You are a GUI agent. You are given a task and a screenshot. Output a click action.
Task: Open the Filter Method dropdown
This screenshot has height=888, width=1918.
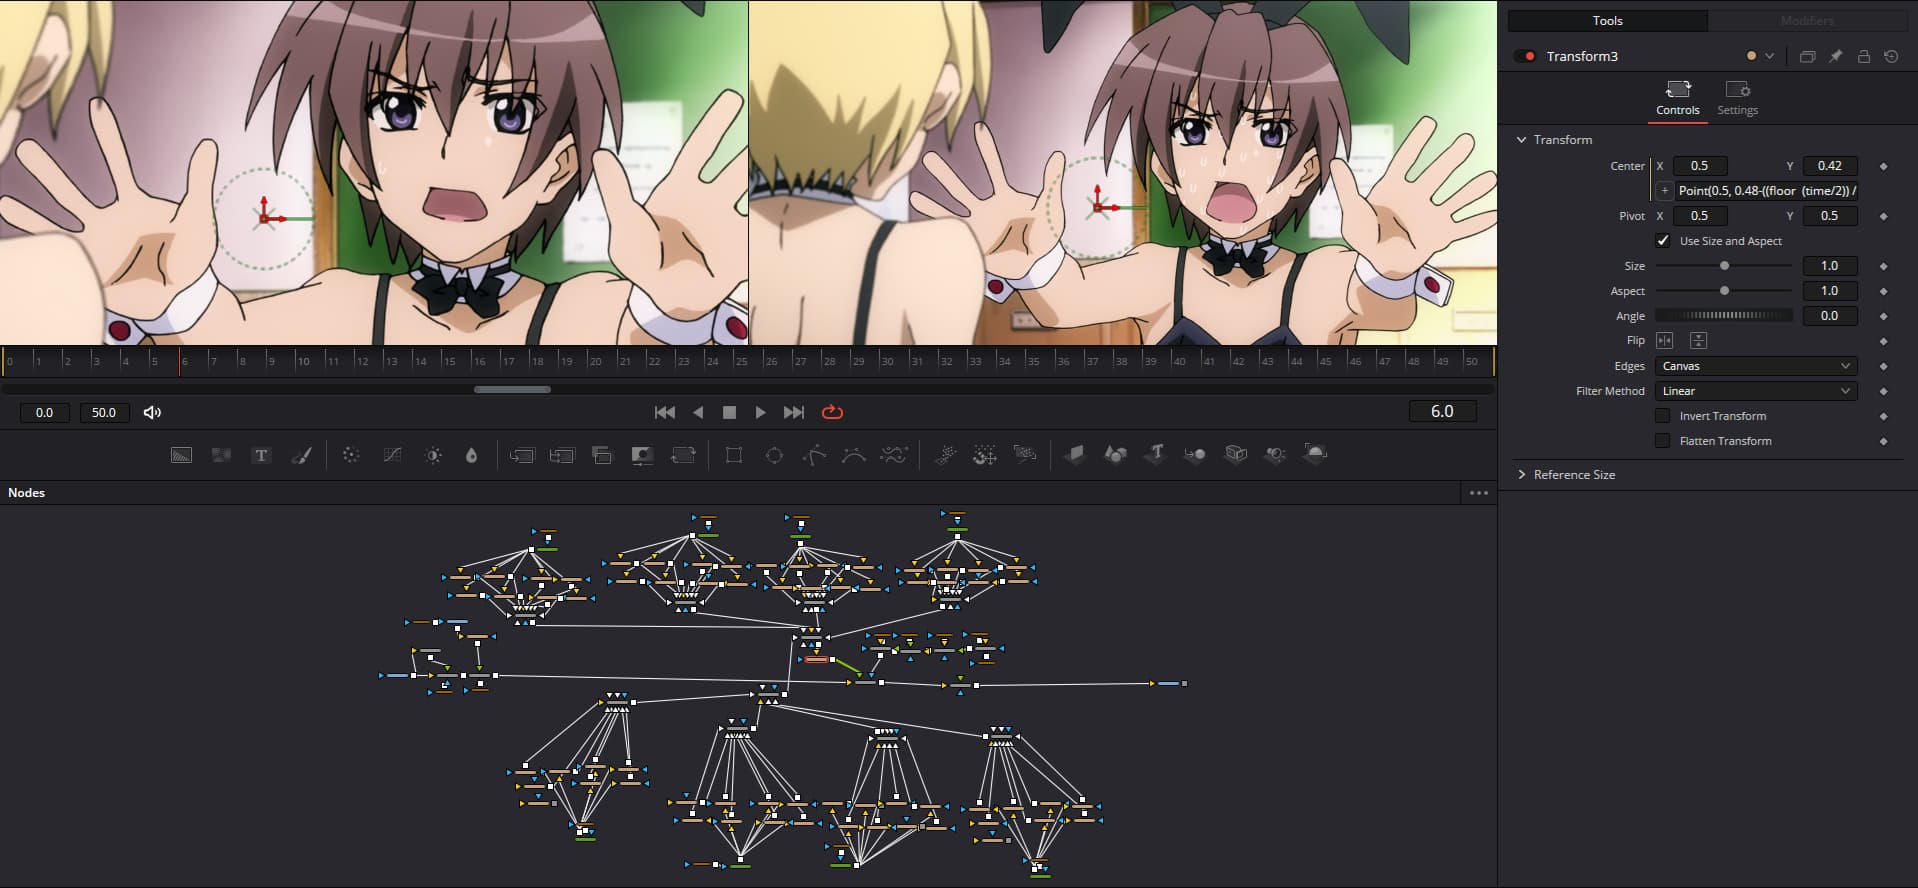(1755, 391)
